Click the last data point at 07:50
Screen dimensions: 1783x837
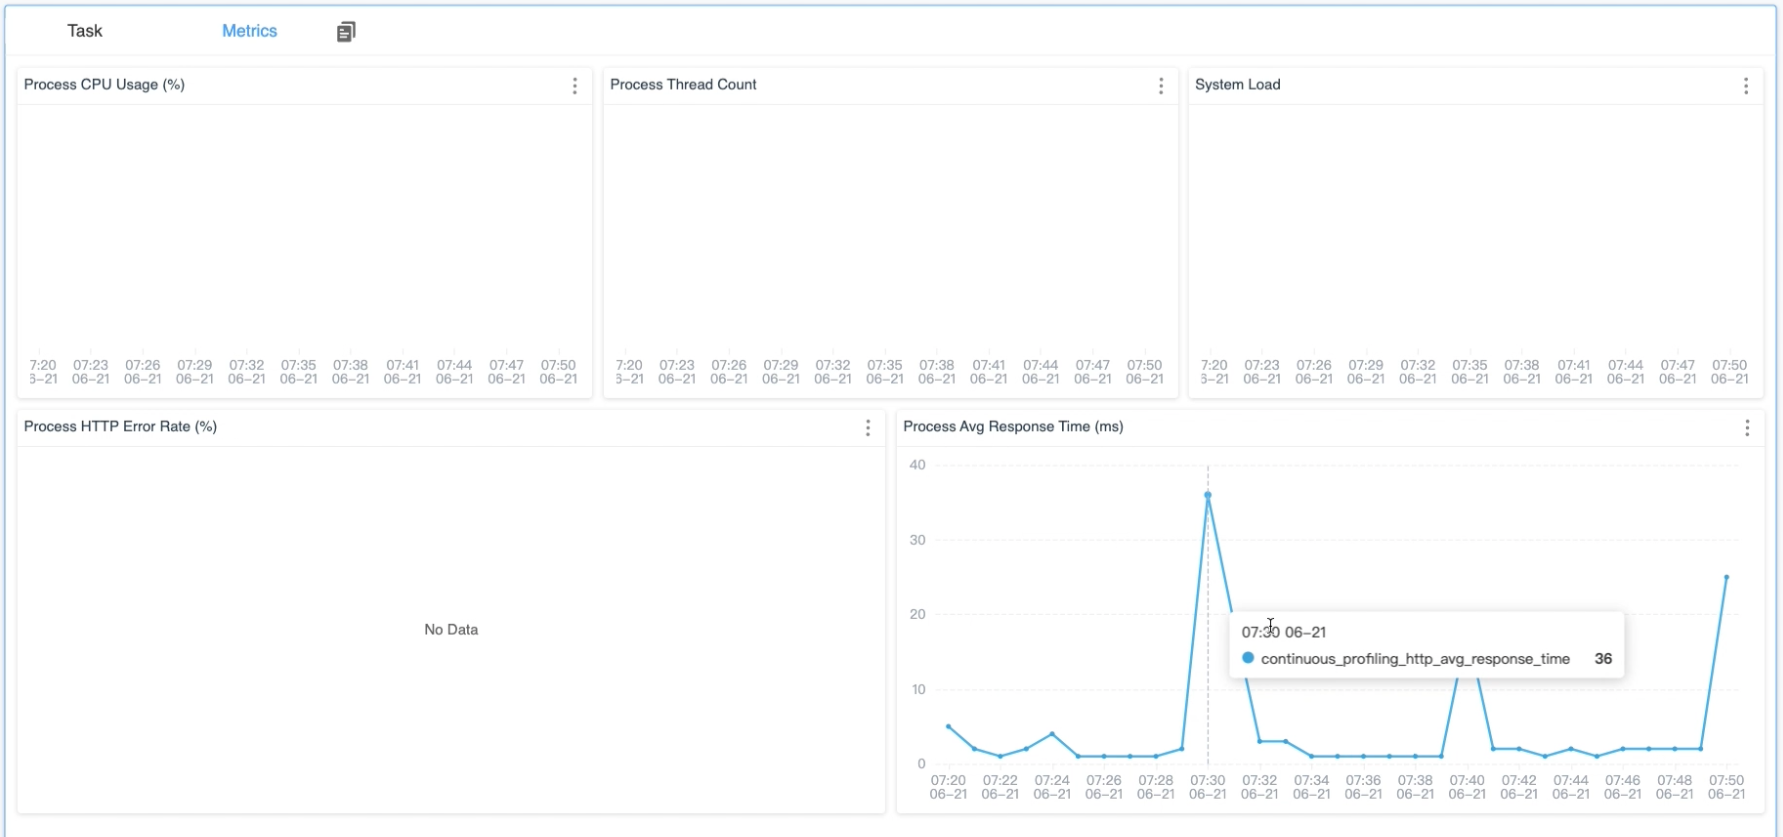1726,577
